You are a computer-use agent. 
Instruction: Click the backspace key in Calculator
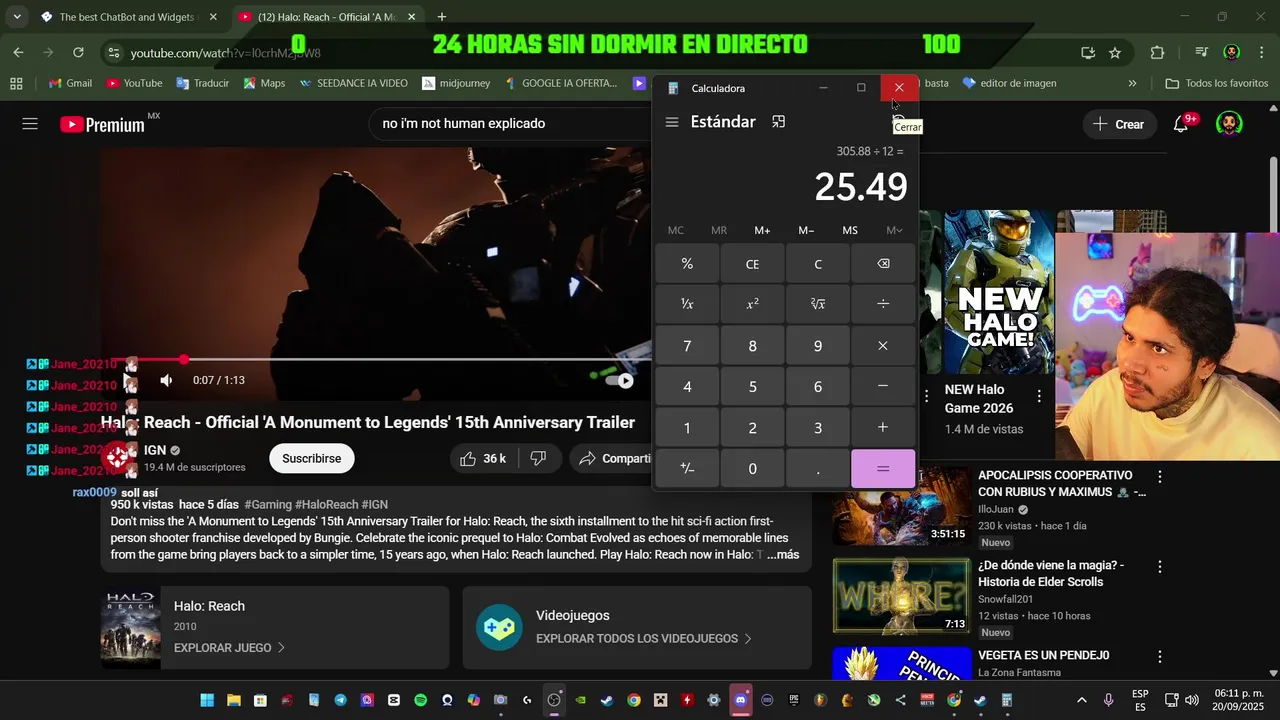(883, 264)
